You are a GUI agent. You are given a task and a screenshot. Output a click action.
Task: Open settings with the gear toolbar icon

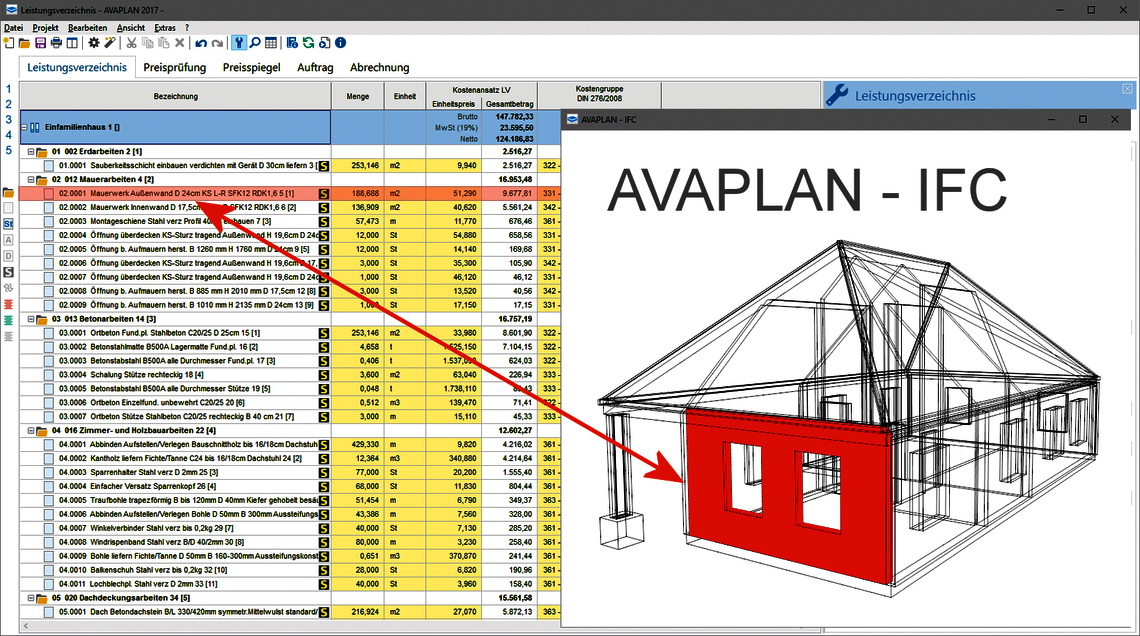click(x=94, y=43)
